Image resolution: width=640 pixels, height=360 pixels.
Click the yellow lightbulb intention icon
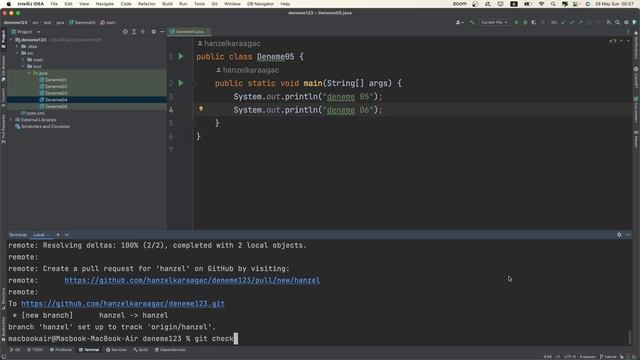click(201, 109)
